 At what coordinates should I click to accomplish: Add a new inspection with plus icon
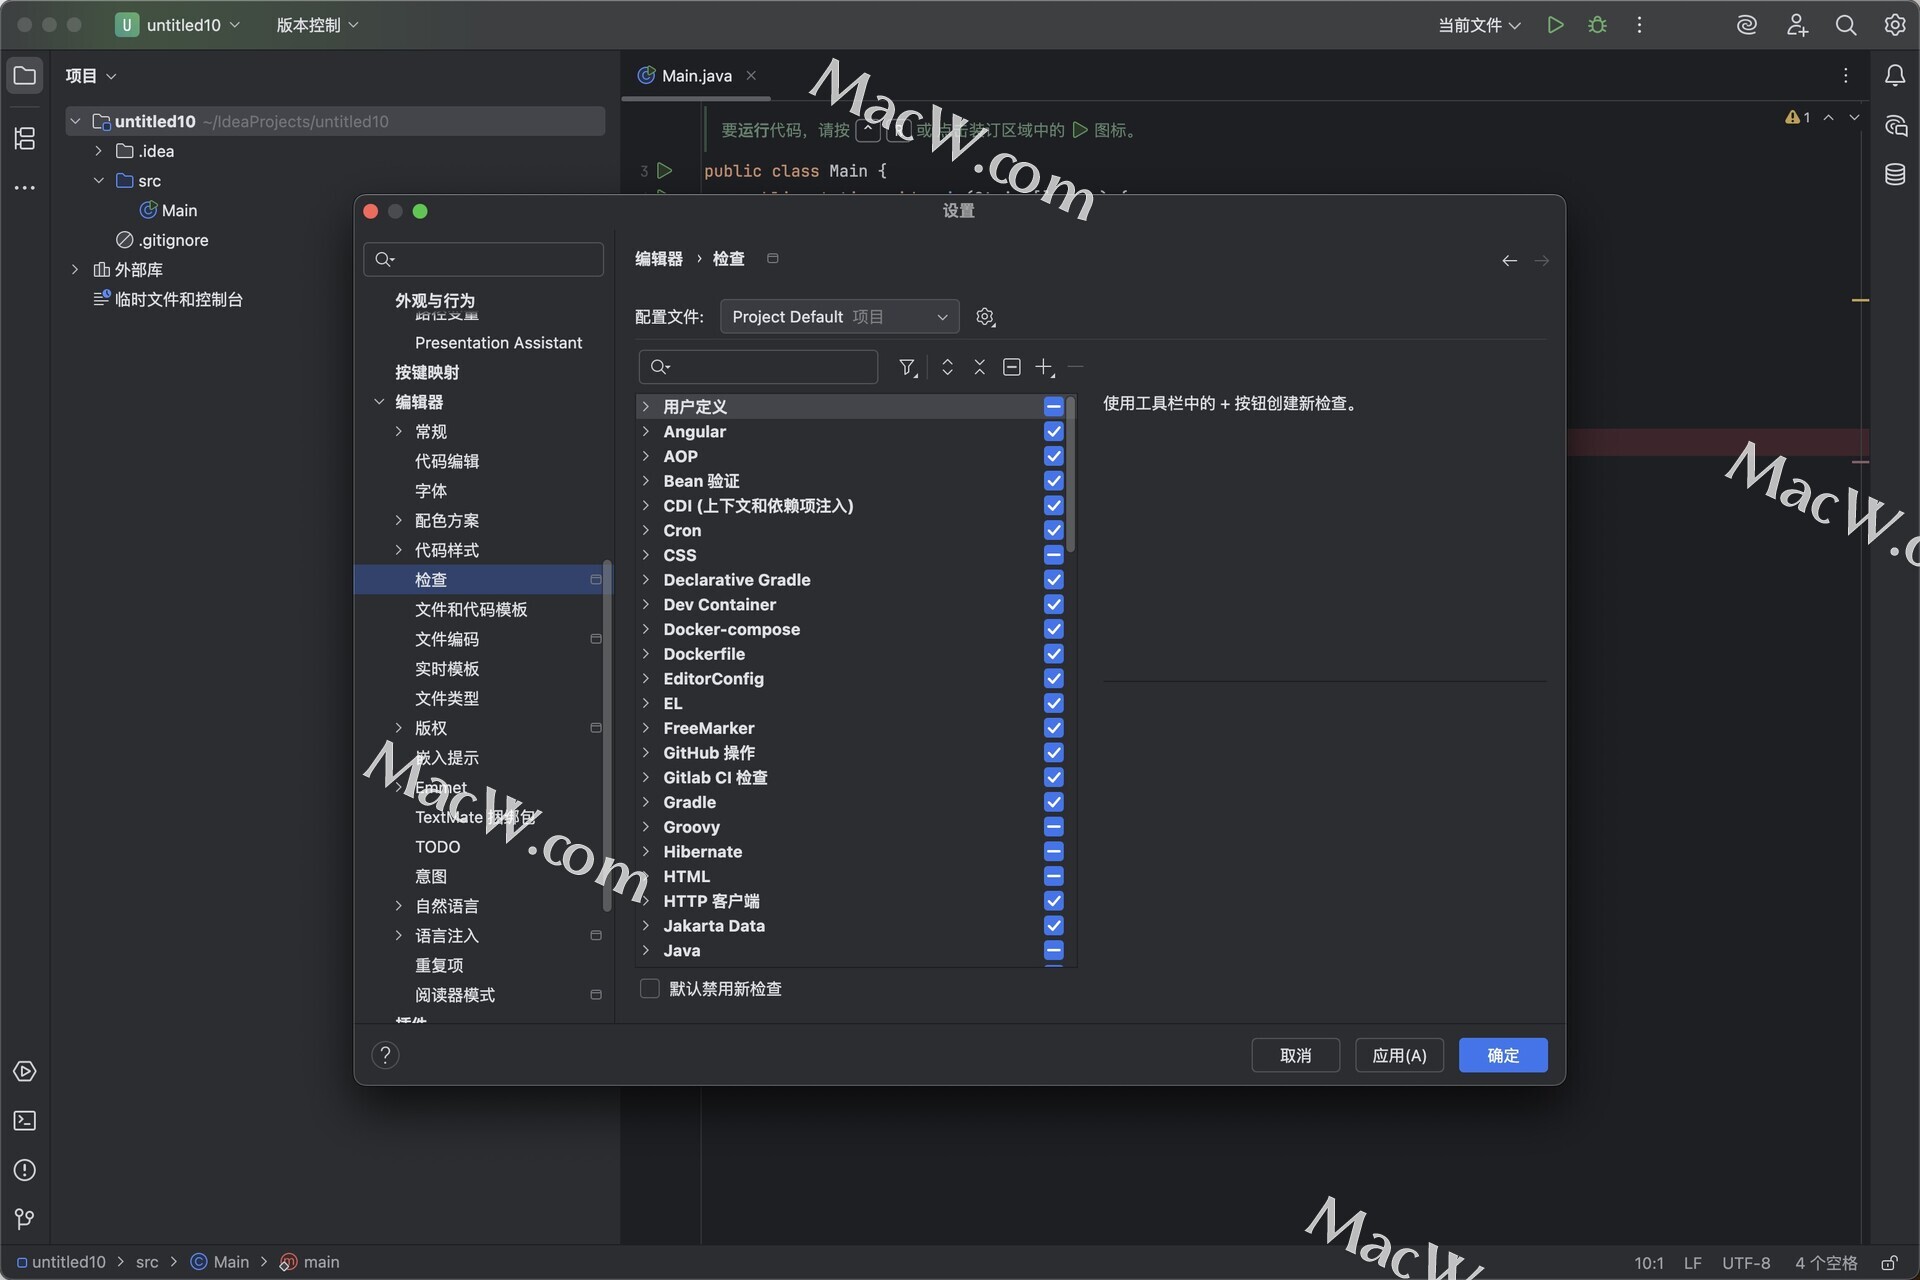point(1045,368)
